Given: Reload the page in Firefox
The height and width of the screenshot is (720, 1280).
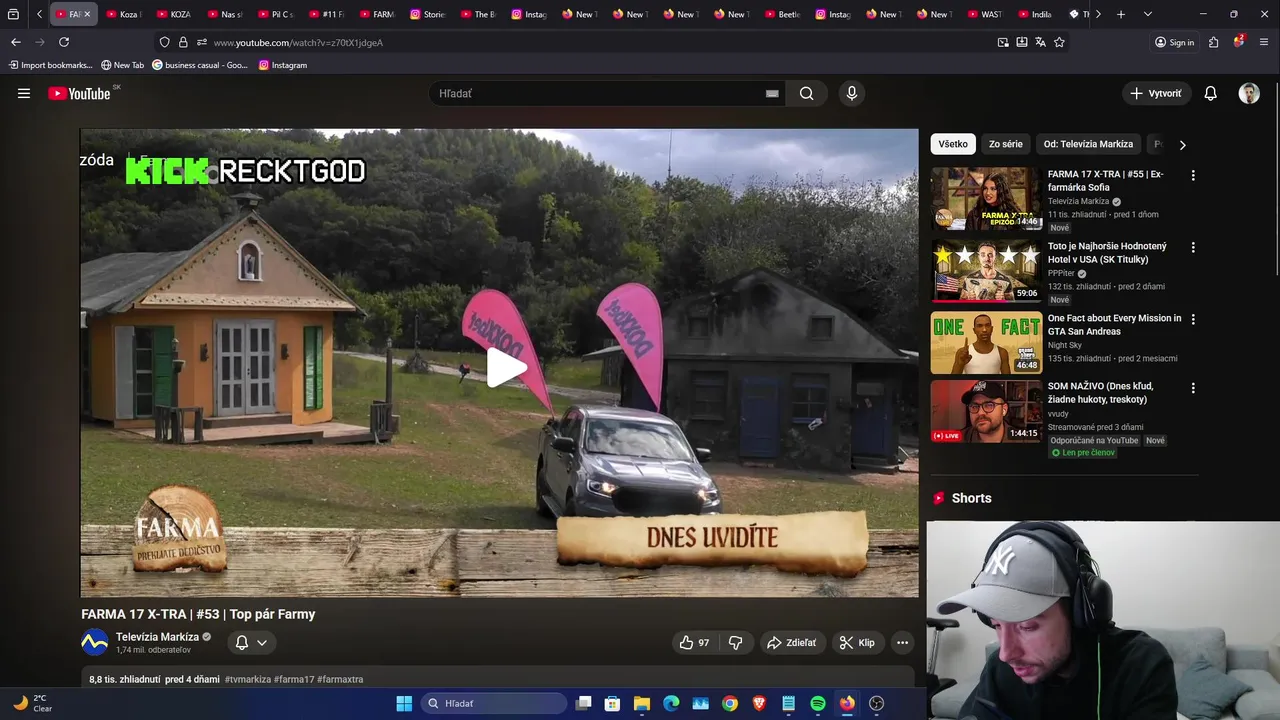Looking at the screenshot, I should pyautogui.click(x=64, y=42).
